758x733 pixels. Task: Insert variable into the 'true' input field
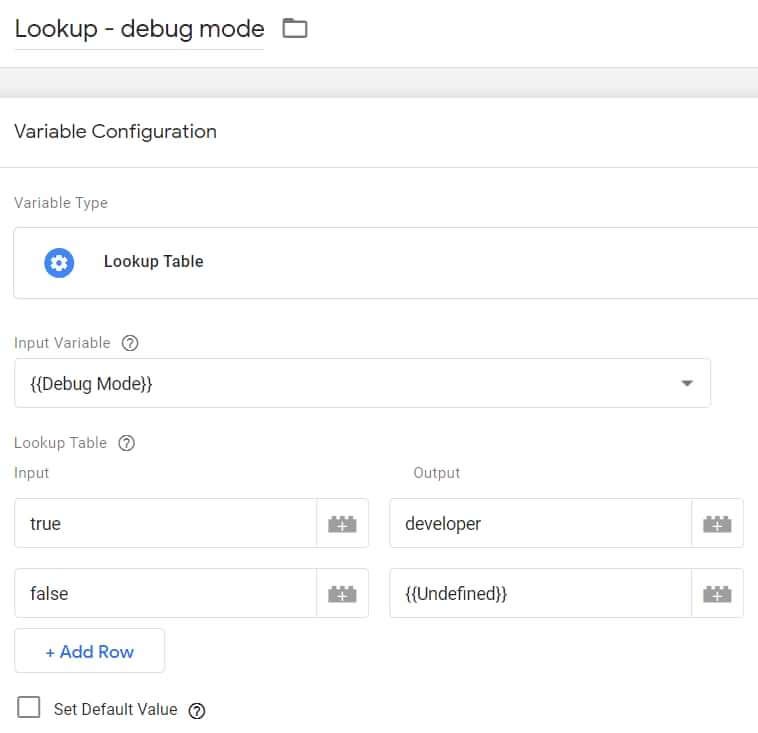coord(342,524)
